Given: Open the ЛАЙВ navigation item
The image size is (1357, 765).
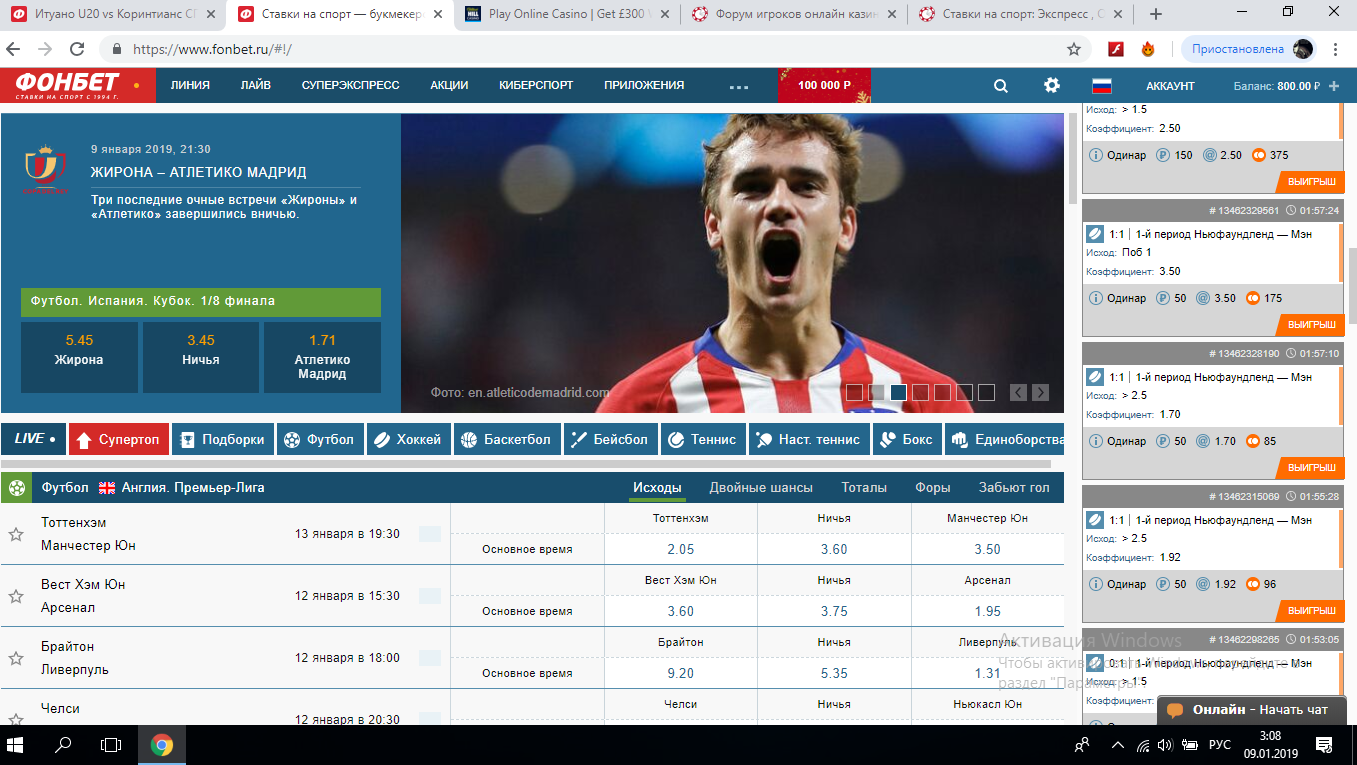Looking at the screenshot, I should 256,86.
